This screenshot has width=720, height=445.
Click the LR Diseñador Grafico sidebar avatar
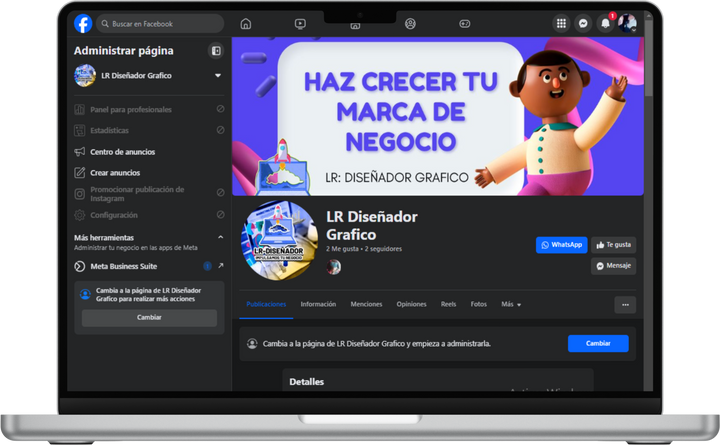(x=85, y=75)
